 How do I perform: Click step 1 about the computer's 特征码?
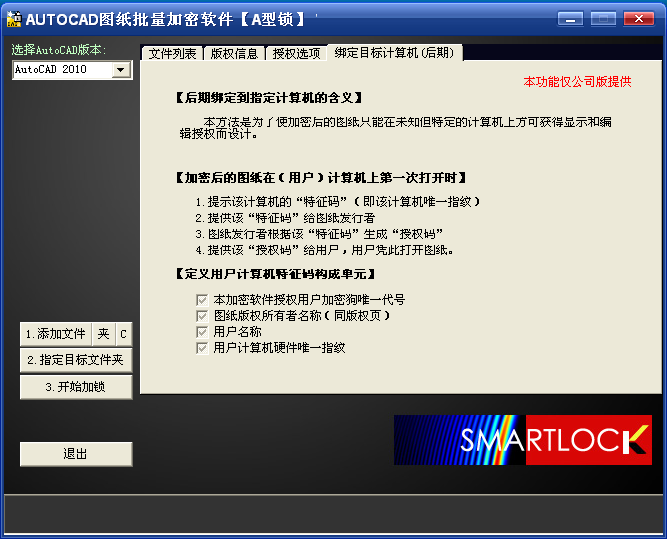tap(338, 202)
